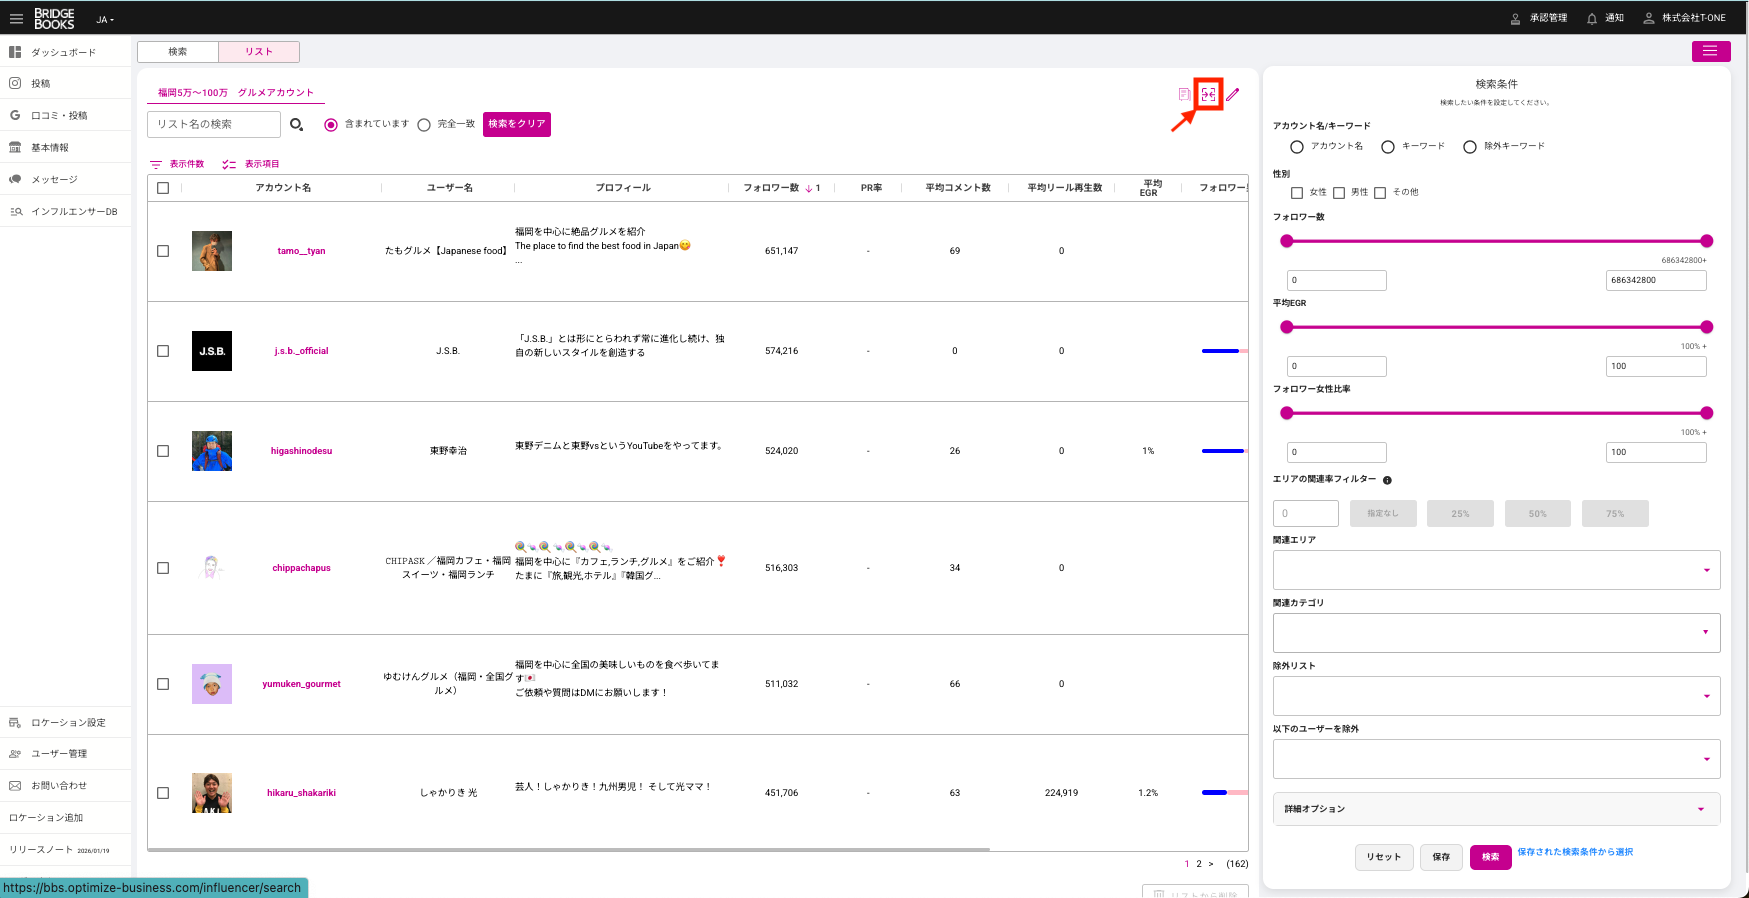This screenshot has width=1749, height=898.
Task: Expand the 関連エリア dropdown
Action: 1705,570
